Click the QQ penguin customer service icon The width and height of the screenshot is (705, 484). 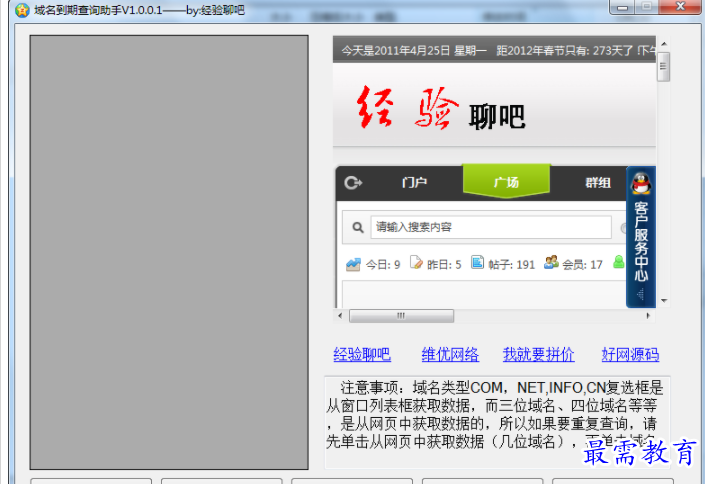pyautogui.click(x=641, y=184)
